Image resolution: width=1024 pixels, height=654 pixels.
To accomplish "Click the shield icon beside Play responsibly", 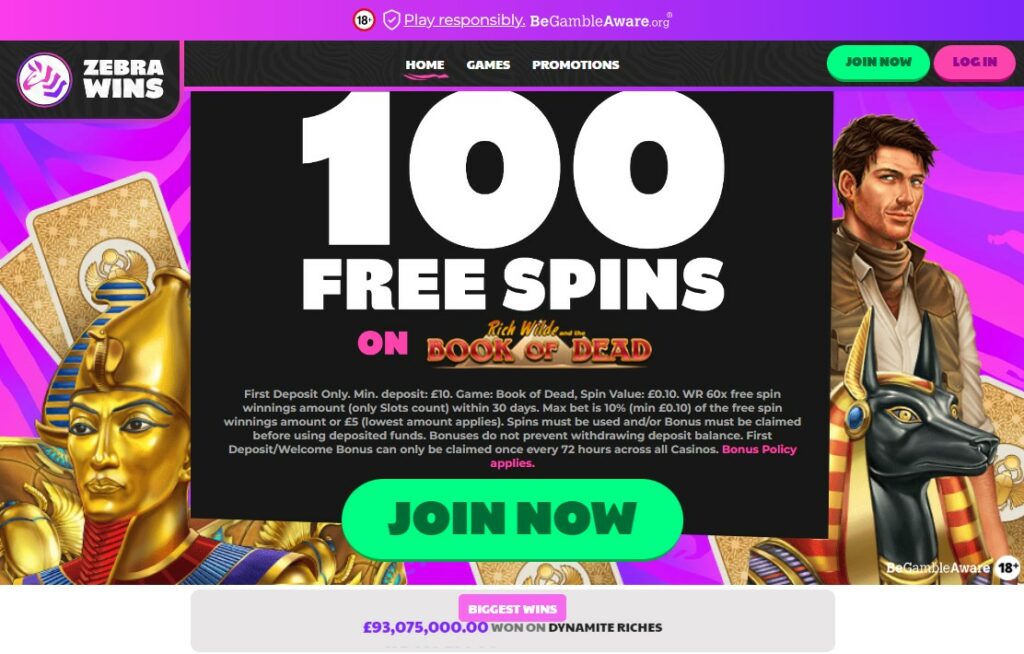I will tap(391, 20).
